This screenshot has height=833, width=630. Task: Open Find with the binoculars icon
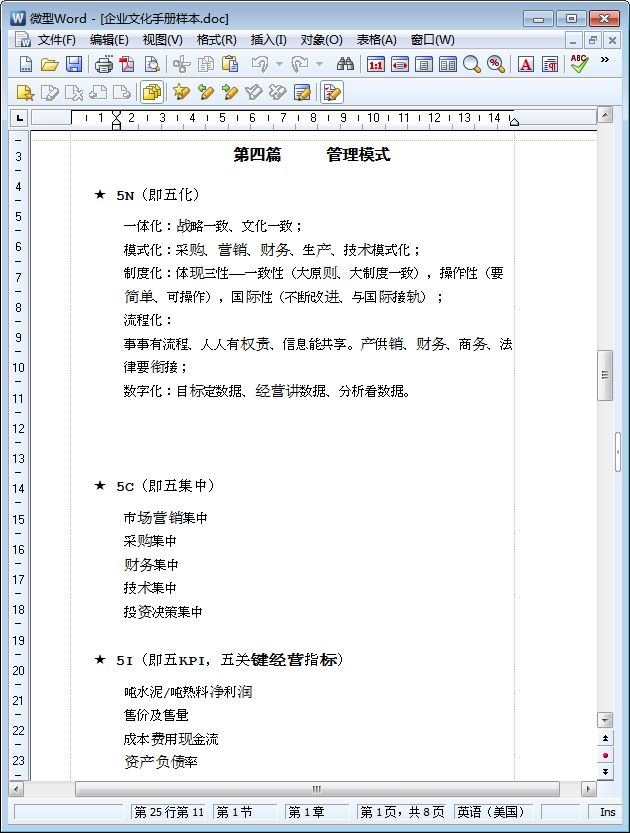pos(345,65)
